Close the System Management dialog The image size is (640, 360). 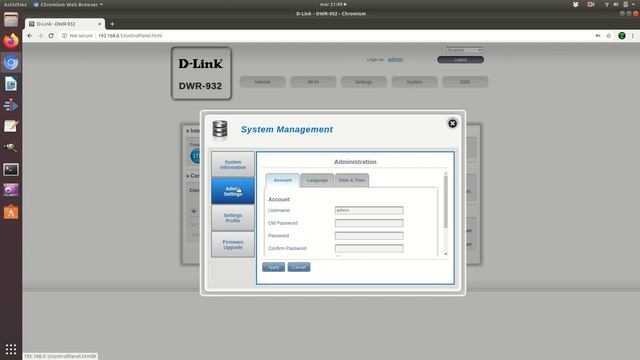[452, 123]
